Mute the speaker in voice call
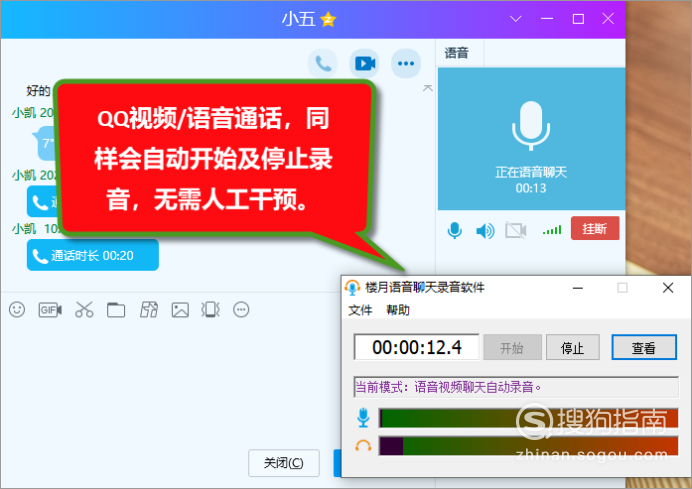This screenshot has width=692, height=489. tap(485, 230)
